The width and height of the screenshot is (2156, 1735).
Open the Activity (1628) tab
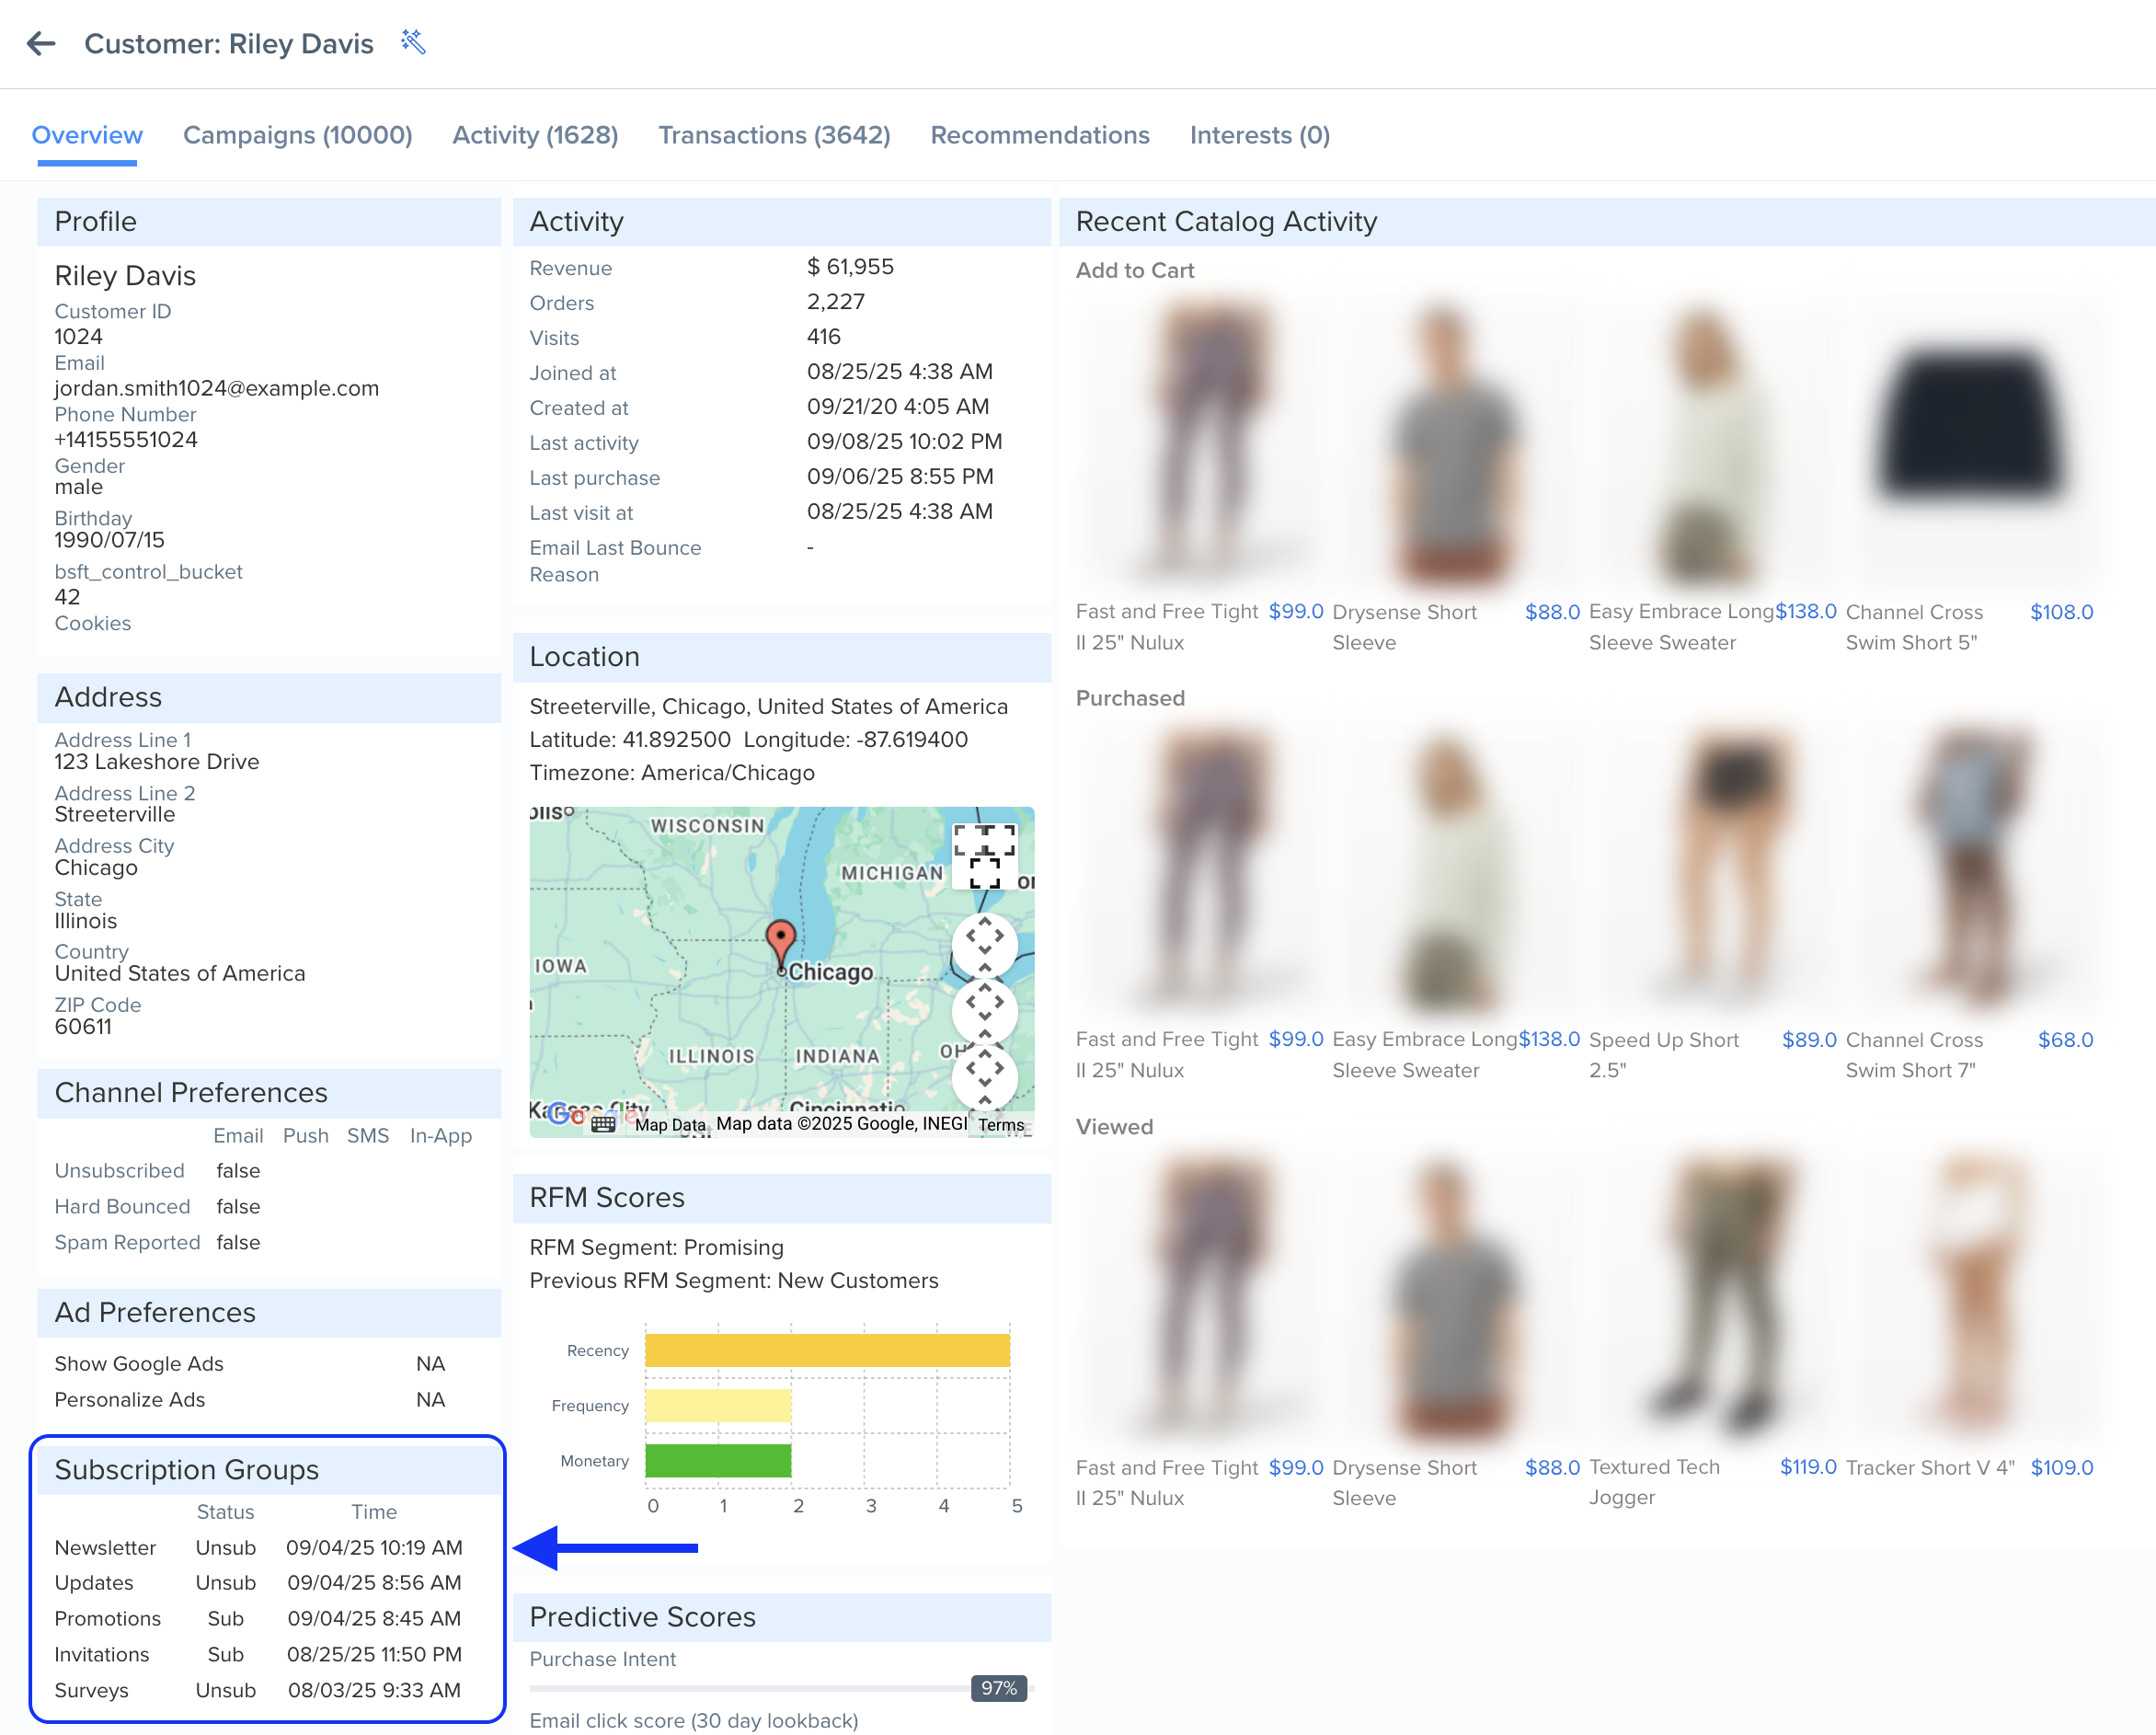tap(535, 135)
